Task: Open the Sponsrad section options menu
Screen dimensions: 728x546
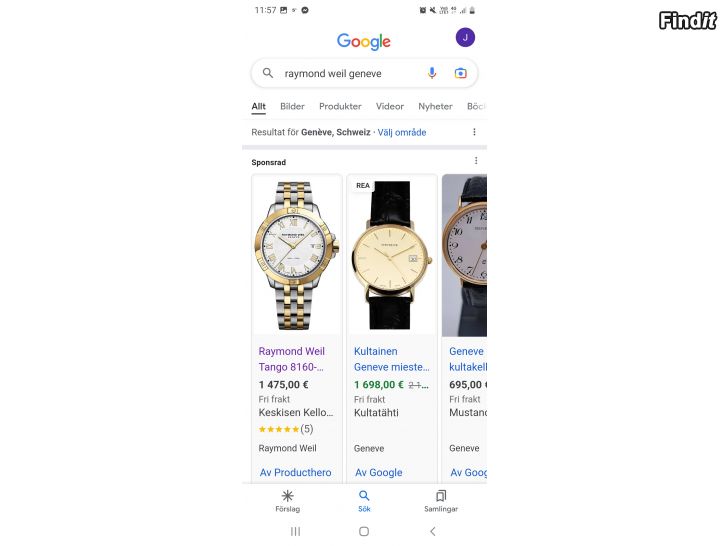Action: [476, 161]
